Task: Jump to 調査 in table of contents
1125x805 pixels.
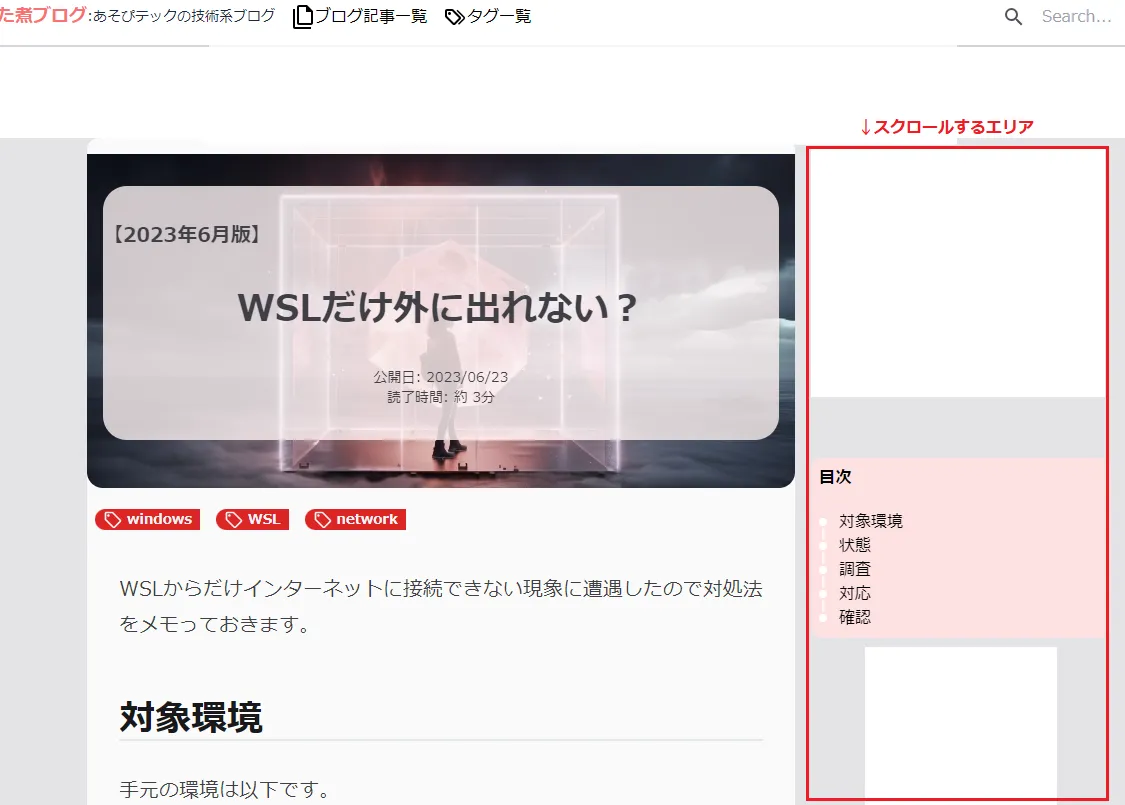Action: (x=855, y=569)
